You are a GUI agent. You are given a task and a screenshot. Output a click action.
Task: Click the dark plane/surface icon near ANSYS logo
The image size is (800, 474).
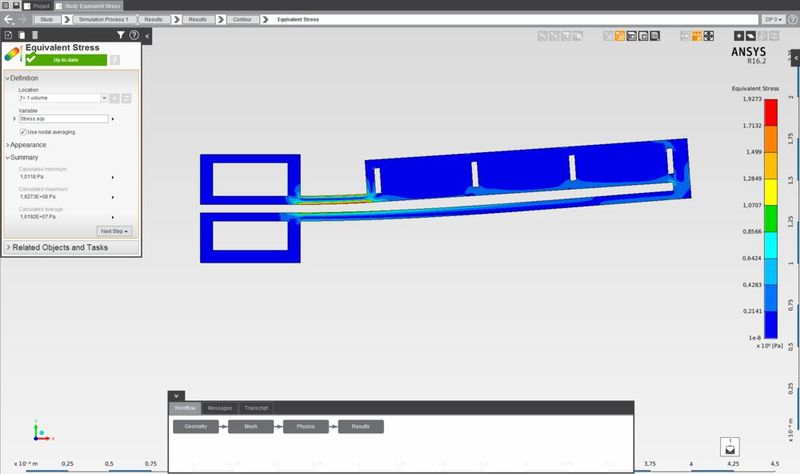(751, 36)
